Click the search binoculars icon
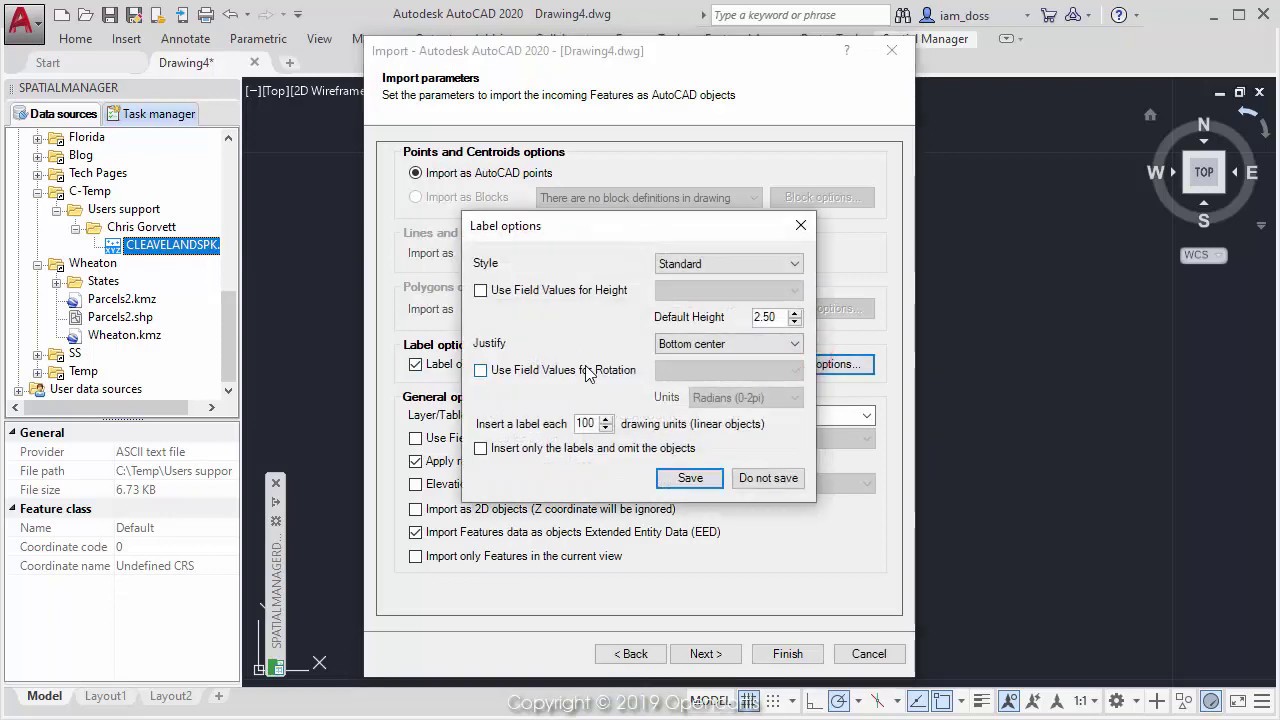The image size is (1280, 720). click(x=903, y=15)
